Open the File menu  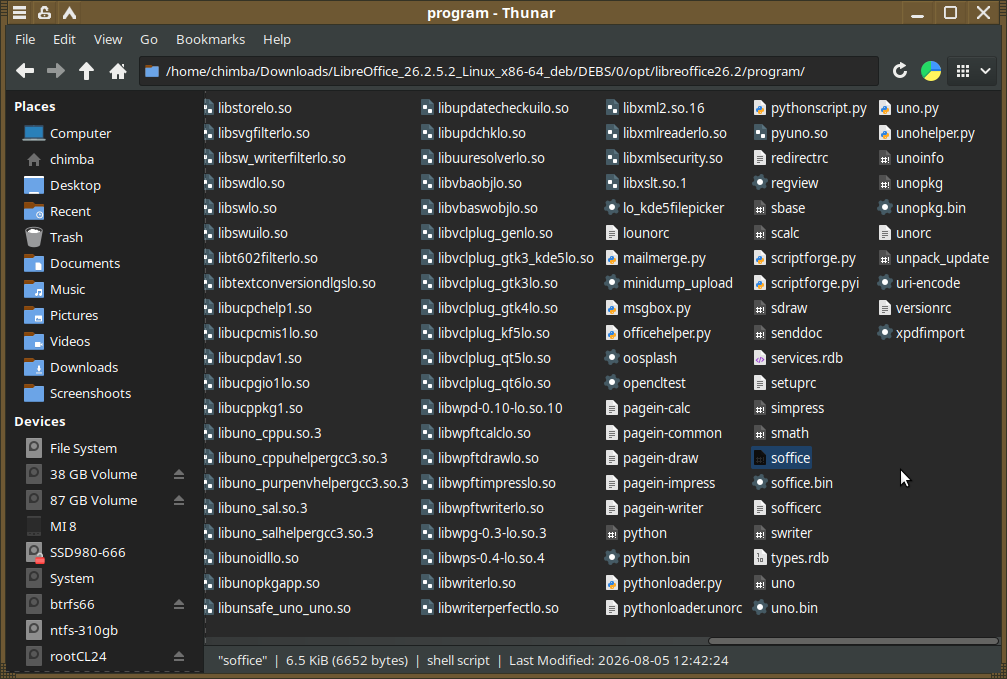(25, 39)
